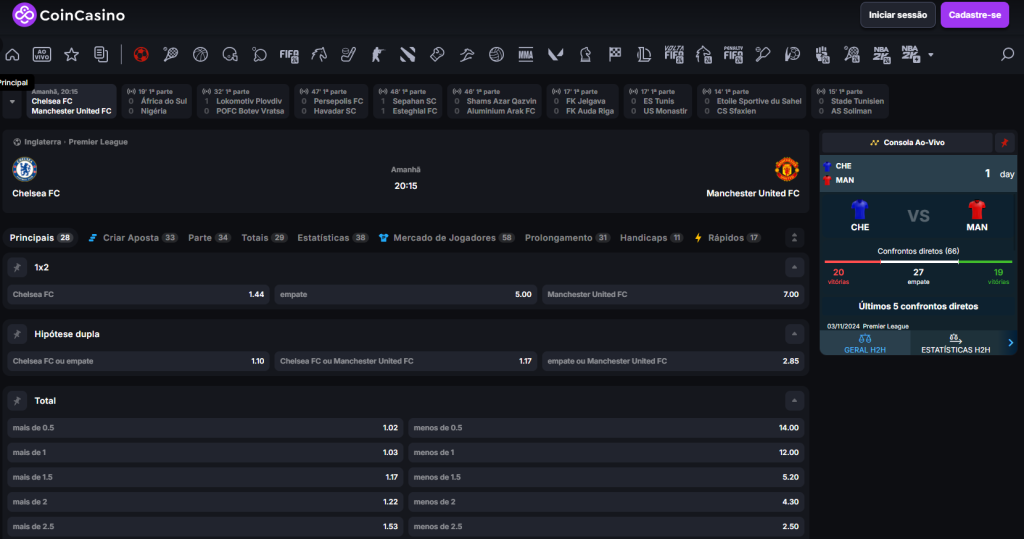
Task: Select the Counter-Strike soldier icon
Action: [x=377, y=55]
